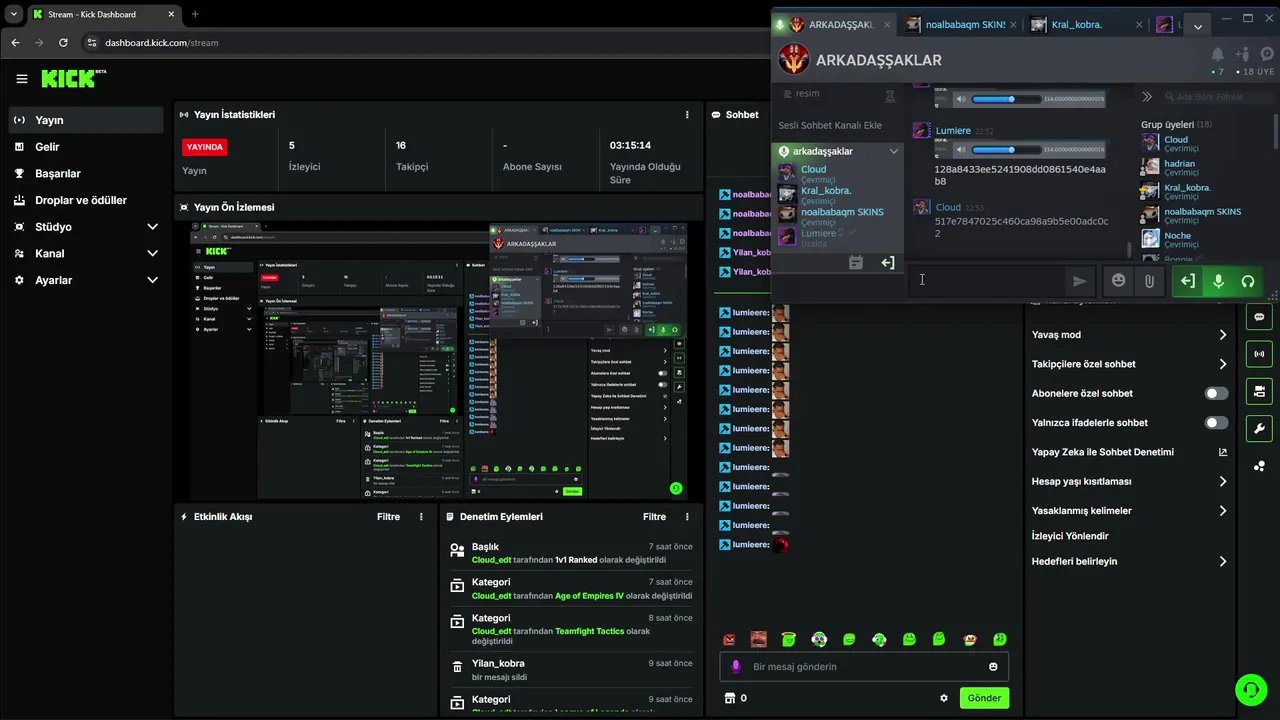This screenshot has height=720, width=1280.
Task: Focus the Ada Göre Filtrele search field
Action: coord(1220,97)
